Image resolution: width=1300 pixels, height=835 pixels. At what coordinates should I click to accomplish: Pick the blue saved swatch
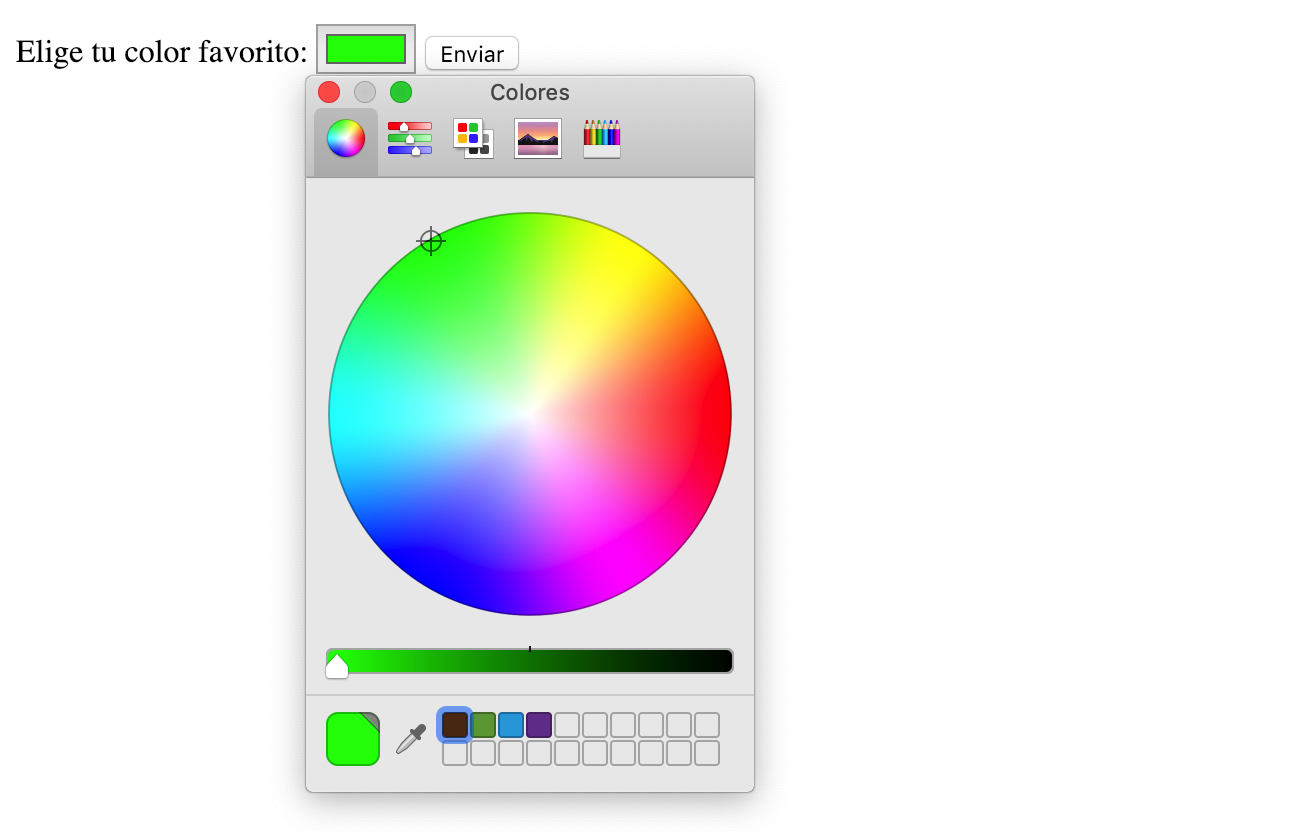511,724
